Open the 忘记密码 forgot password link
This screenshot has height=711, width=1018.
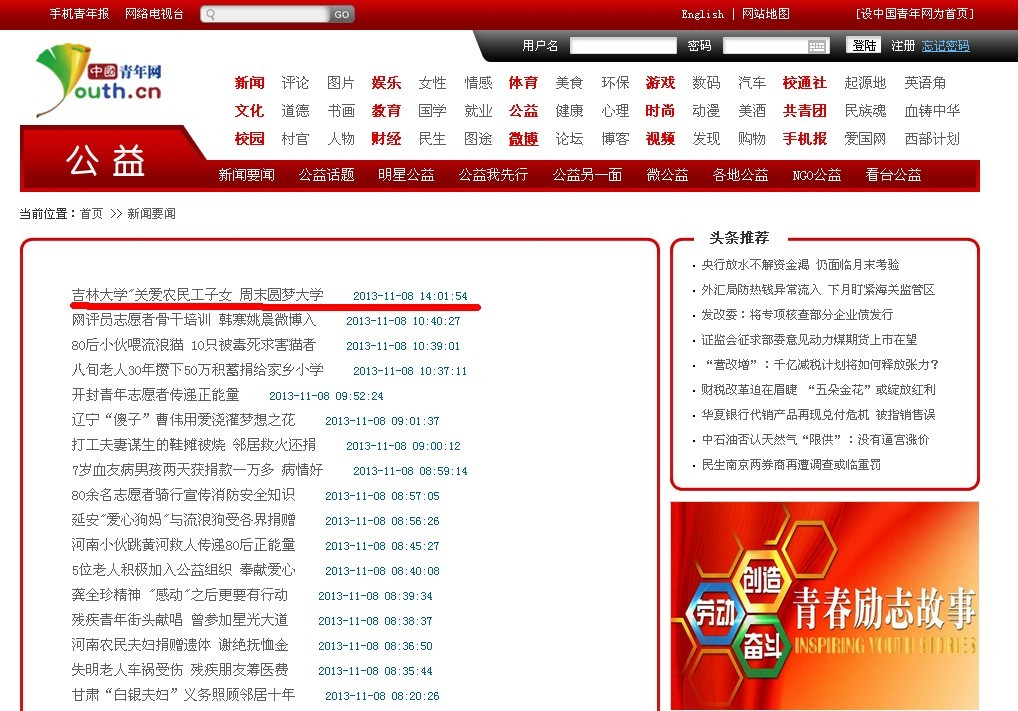(945, 46)
